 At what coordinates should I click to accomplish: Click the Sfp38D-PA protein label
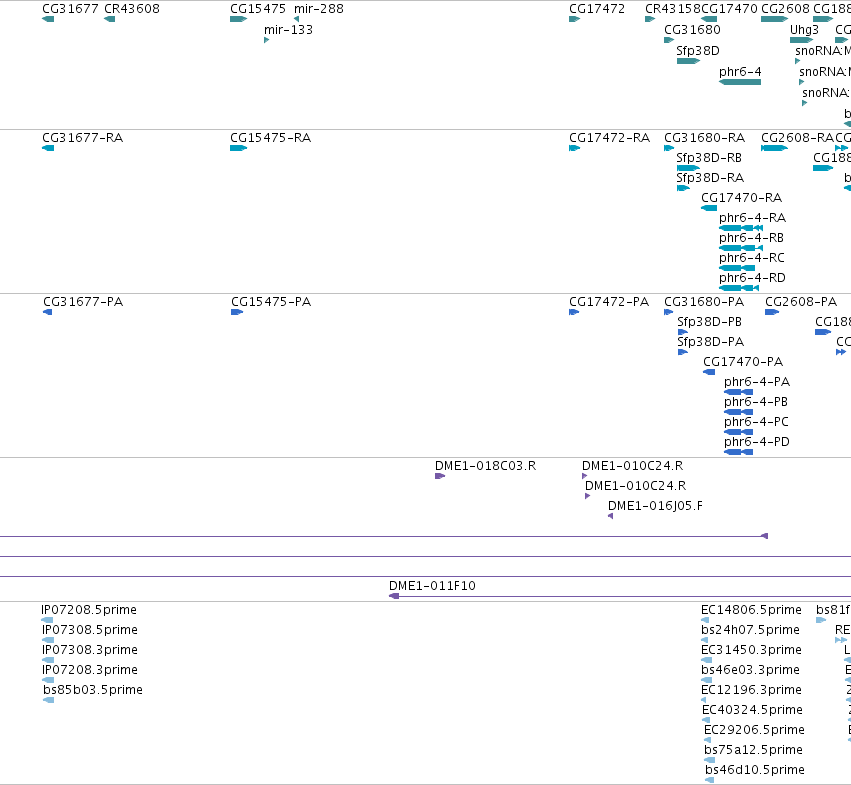click(710, 342)
